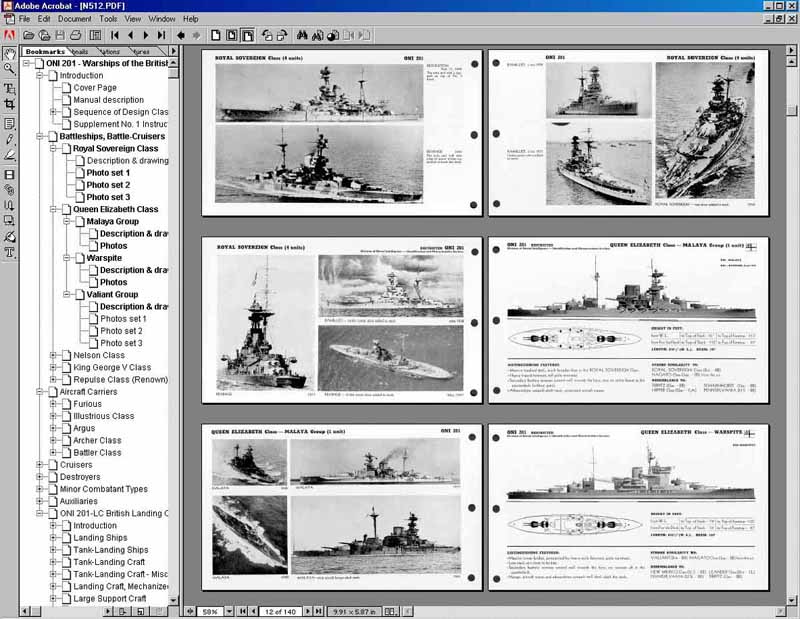Click Last Page button in status bar
Viewport: 800px width, 619px height.
[x=318, y=611]
